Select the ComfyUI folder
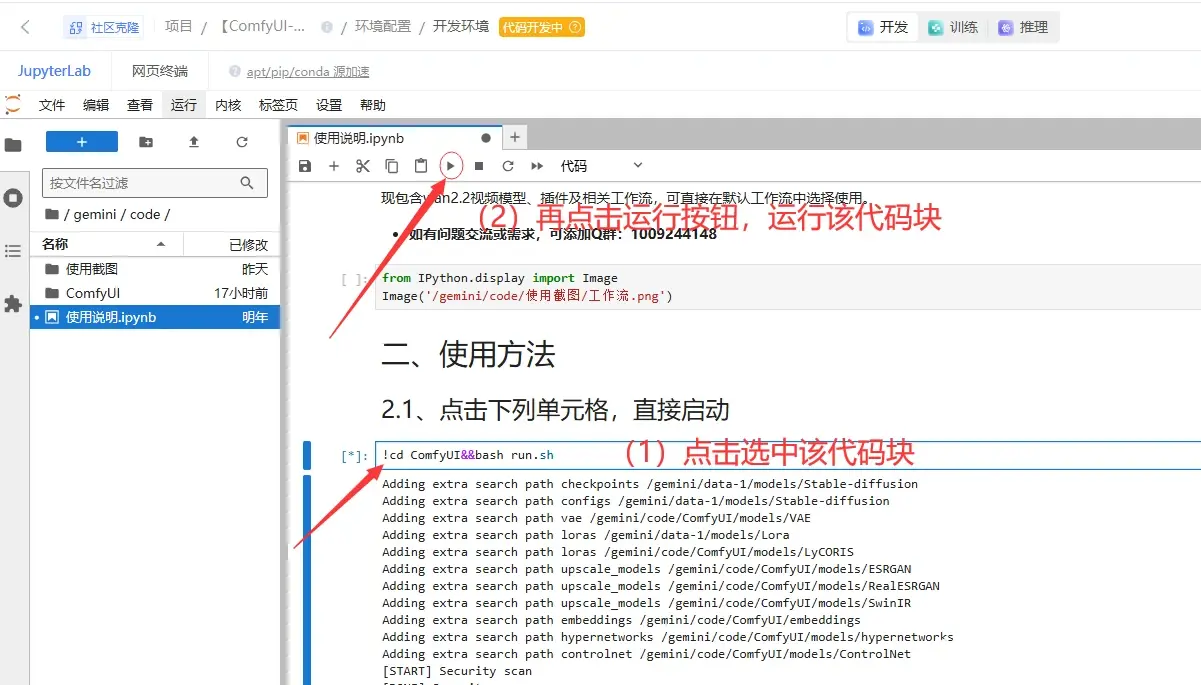Image resolution: width=1201 pixels, height=685 pixels. point(155,293)
